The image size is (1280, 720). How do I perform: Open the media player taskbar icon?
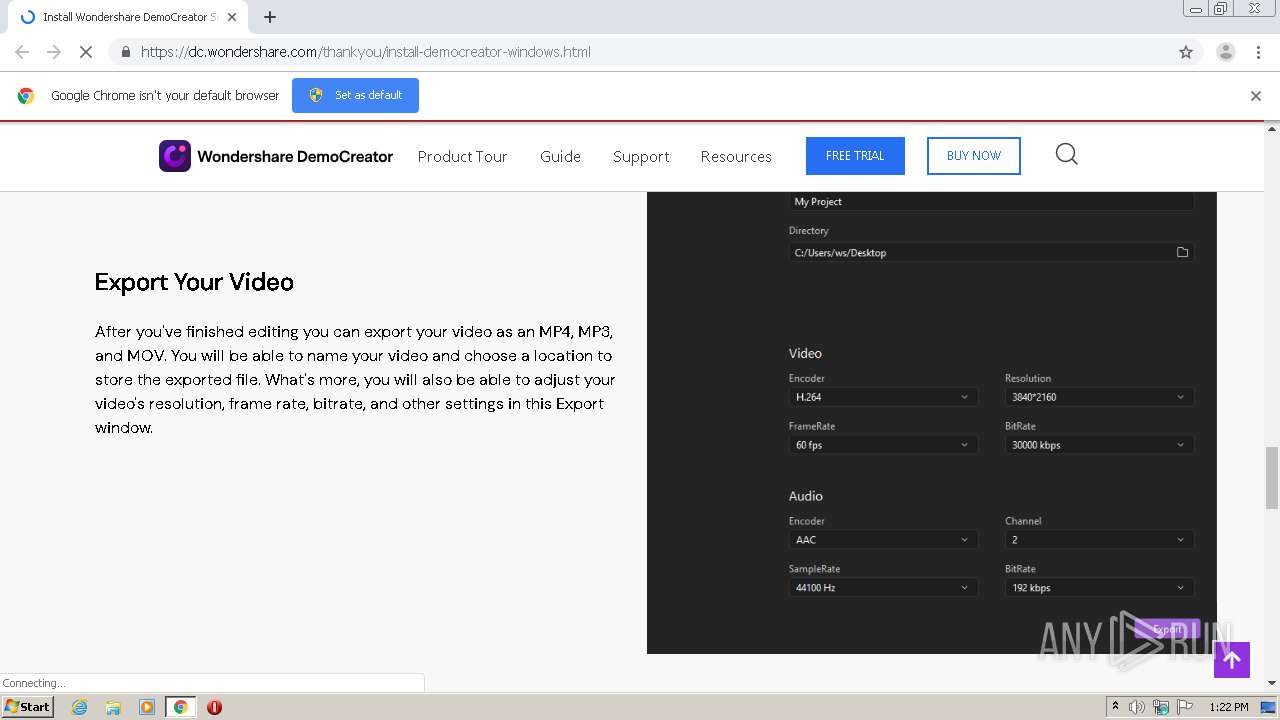(x=147, y=707)
